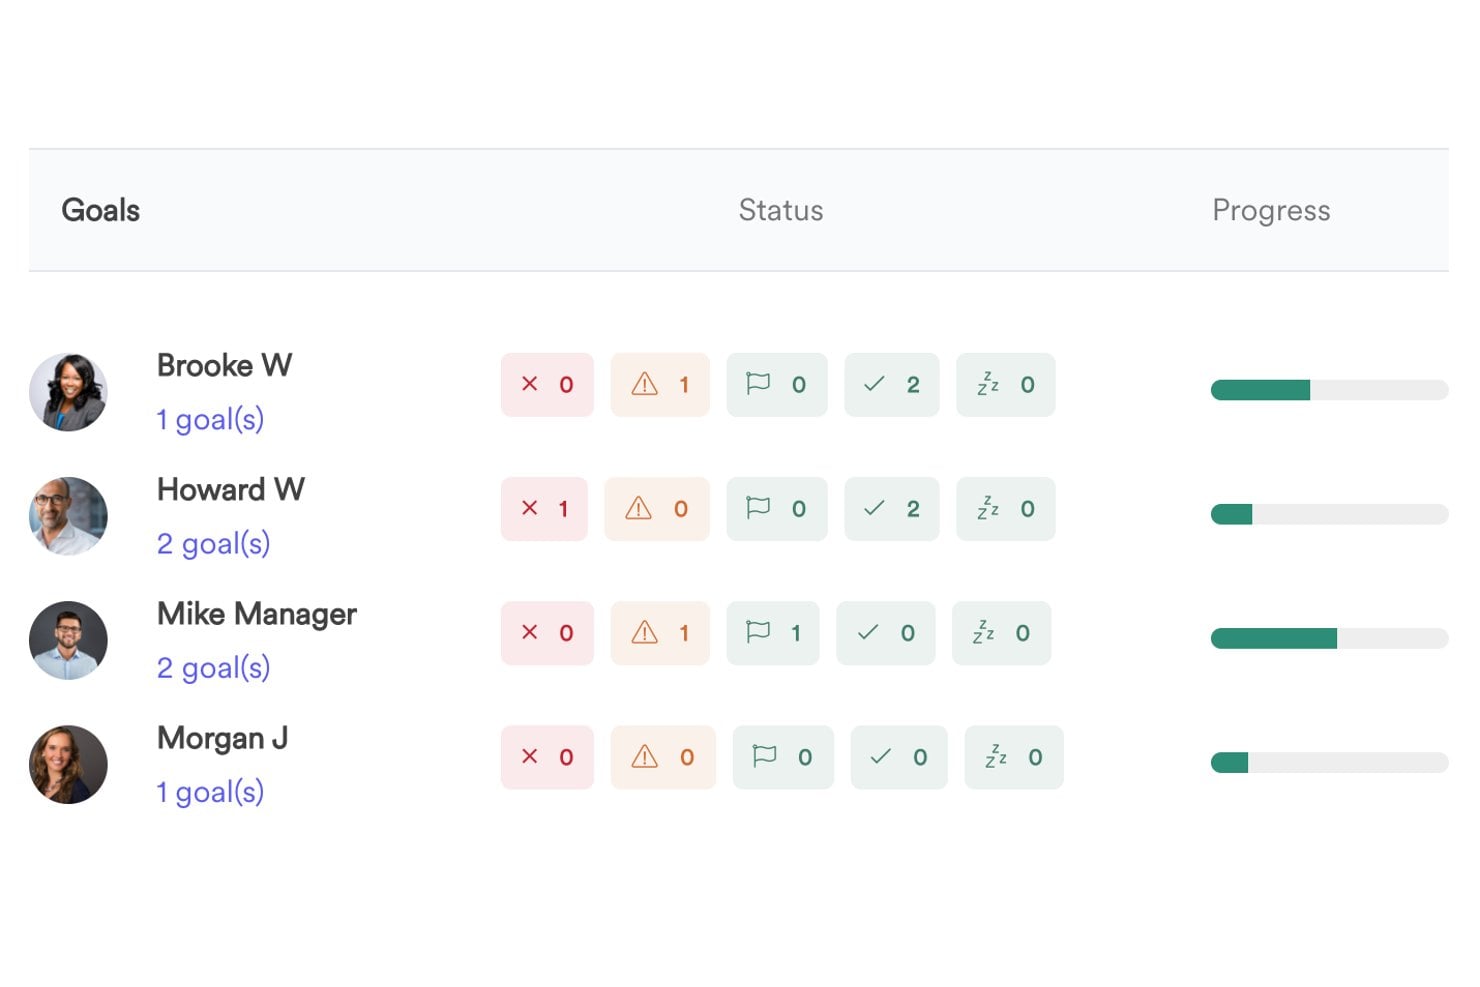Click Brooke W's profile photo
Screen dimensions: 1480x987
tap(68, 392)
